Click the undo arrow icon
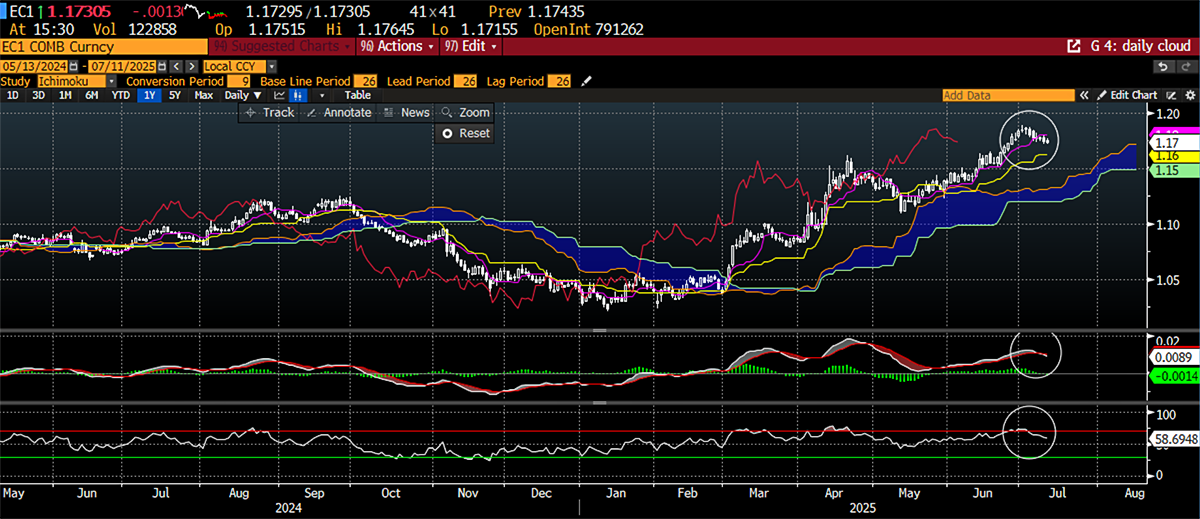Screen dimensions: 1200x519 tap(1163, 66)
